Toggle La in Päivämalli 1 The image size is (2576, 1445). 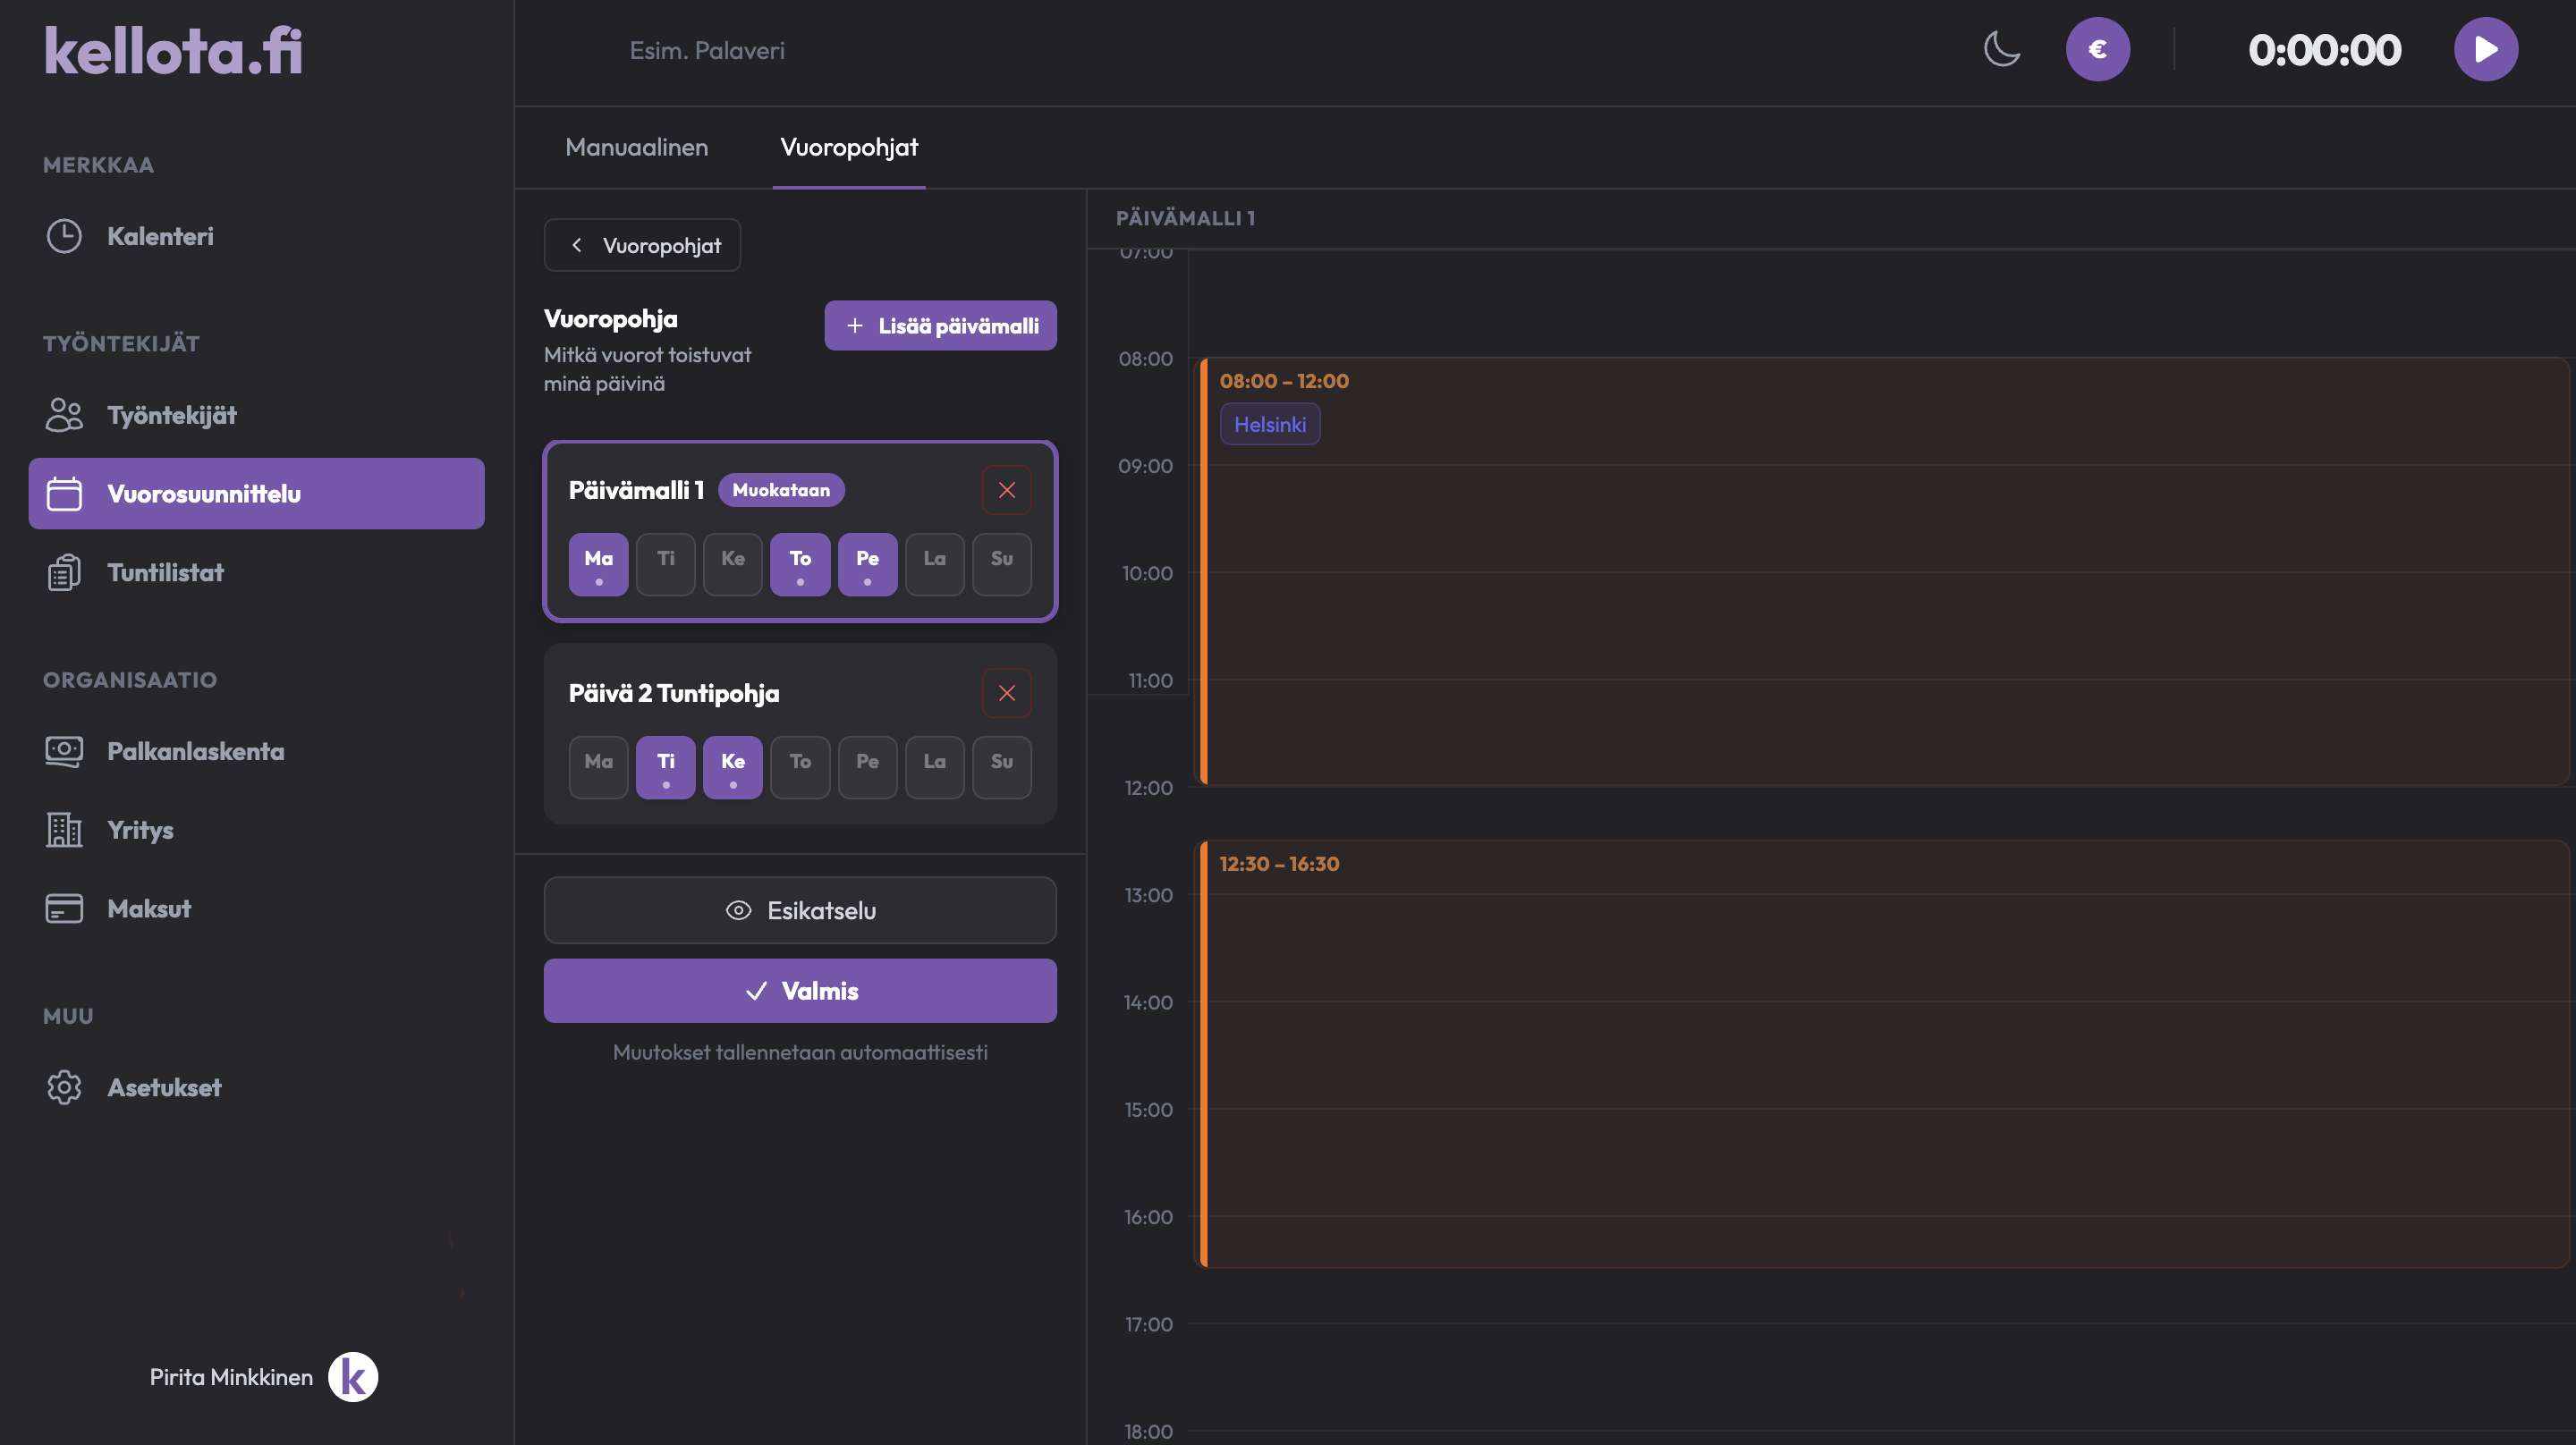[934, 565]
